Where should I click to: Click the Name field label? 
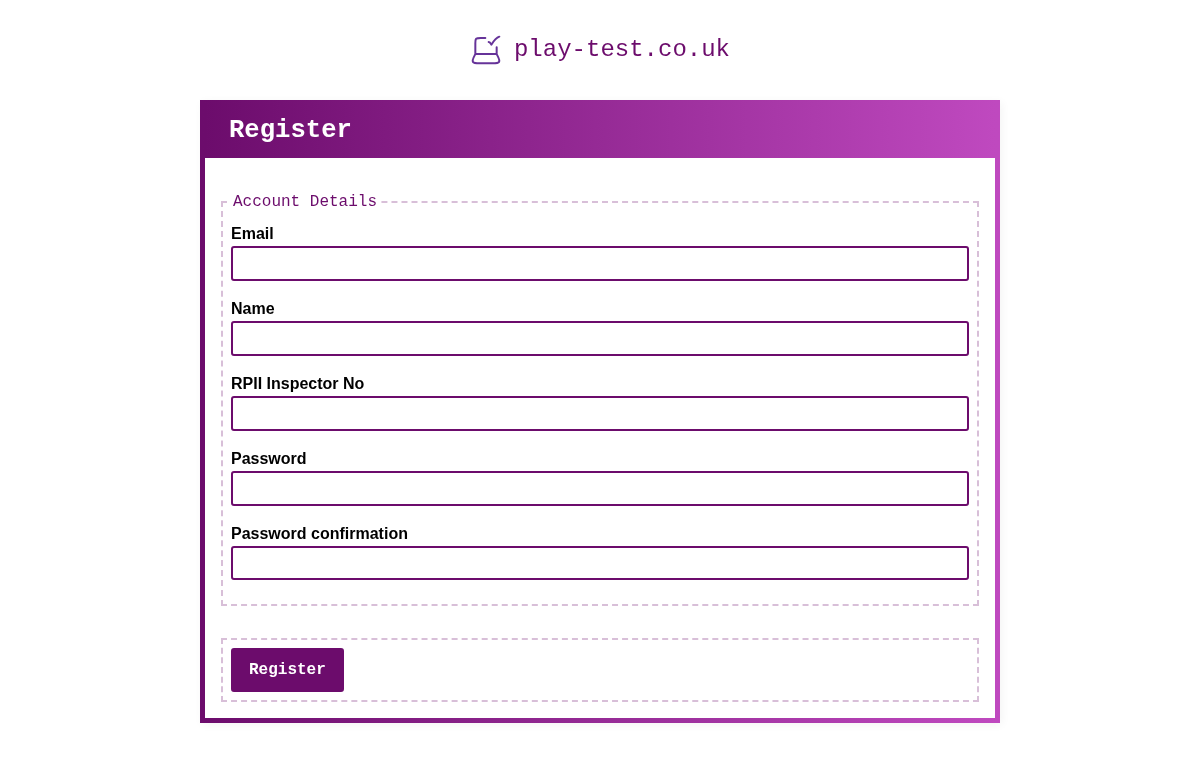tap(252, 308)
